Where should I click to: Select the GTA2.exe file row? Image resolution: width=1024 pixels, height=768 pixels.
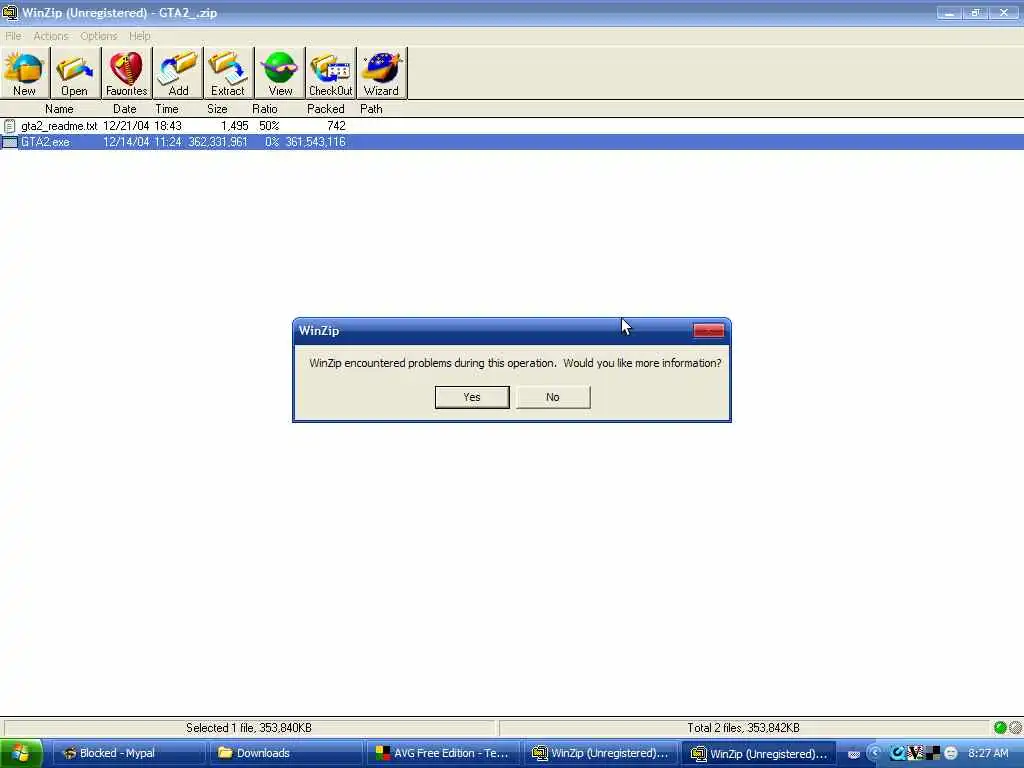(x=512, y=142)
